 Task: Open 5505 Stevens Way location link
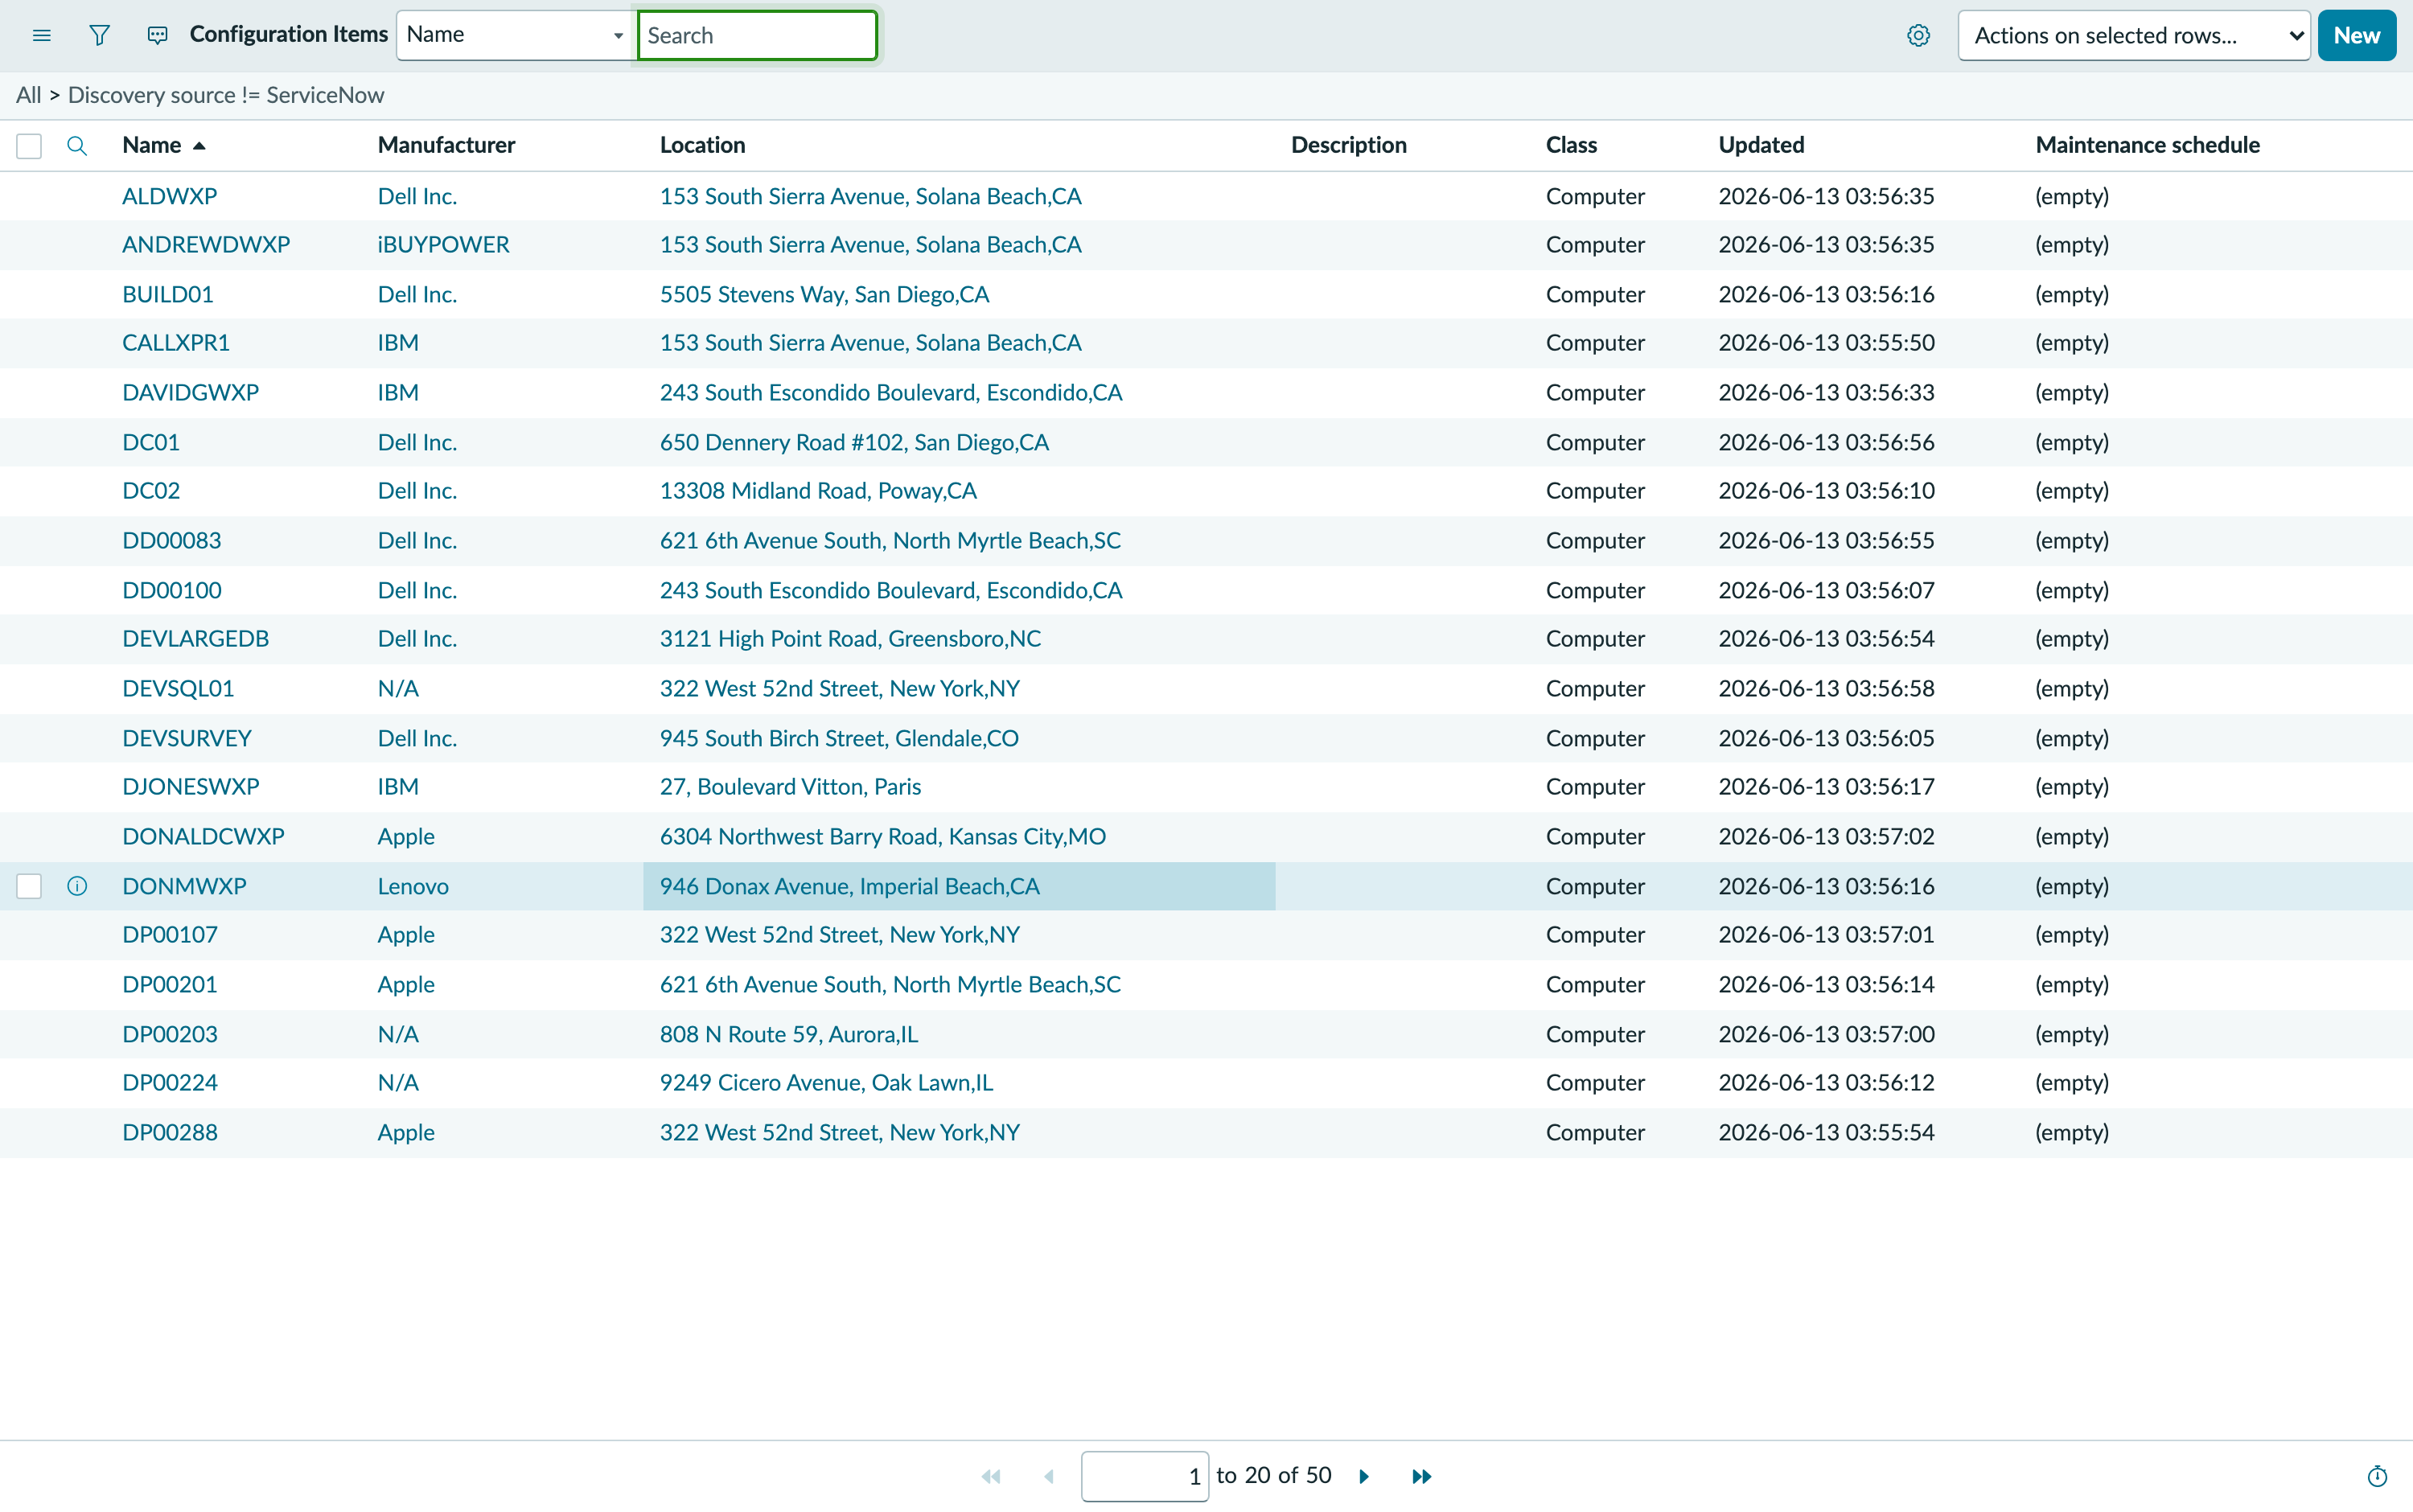pos(824,294)
